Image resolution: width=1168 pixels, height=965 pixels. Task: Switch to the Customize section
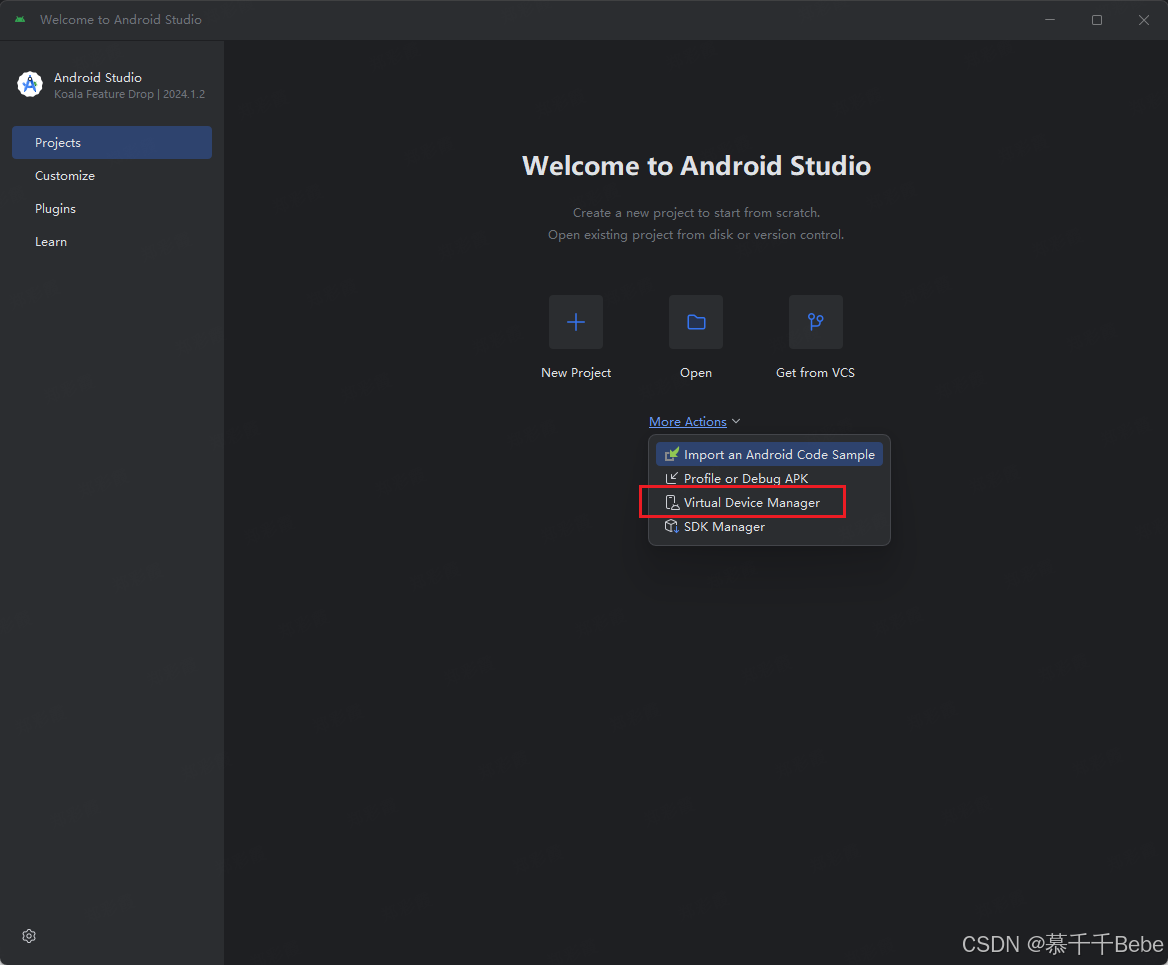(64, 175)
